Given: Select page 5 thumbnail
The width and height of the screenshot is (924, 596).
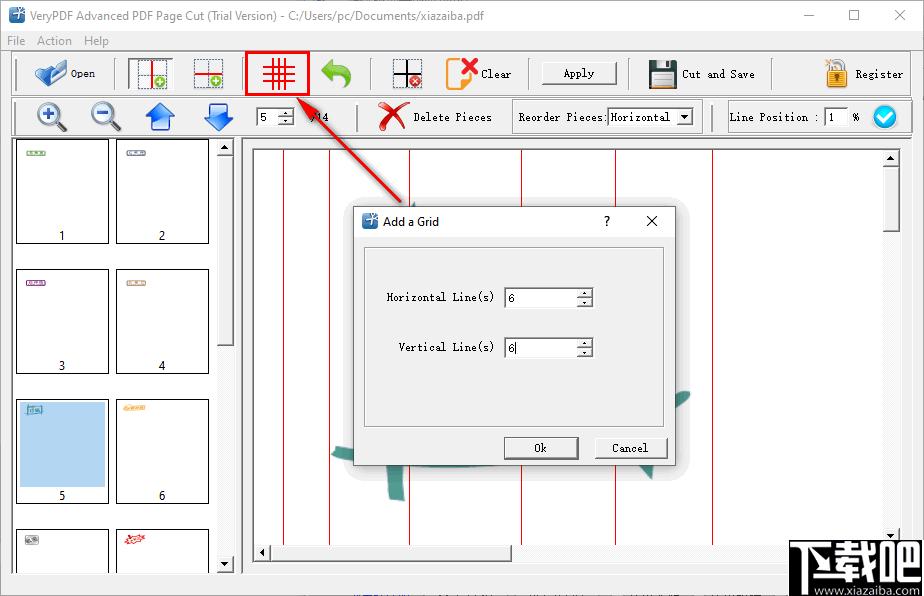Looking at the screenshot, I should coord(62,452).
